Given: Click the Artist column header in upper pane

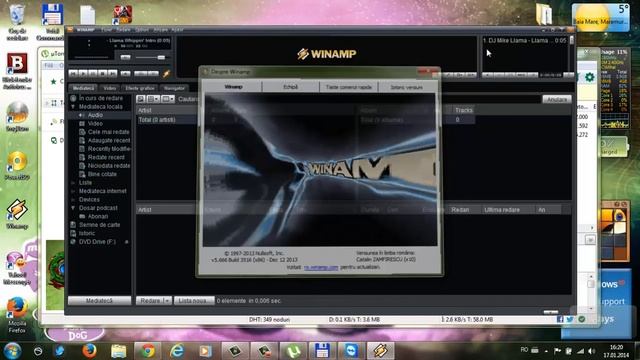Looking at the screenshot, I should coord(145,110).
